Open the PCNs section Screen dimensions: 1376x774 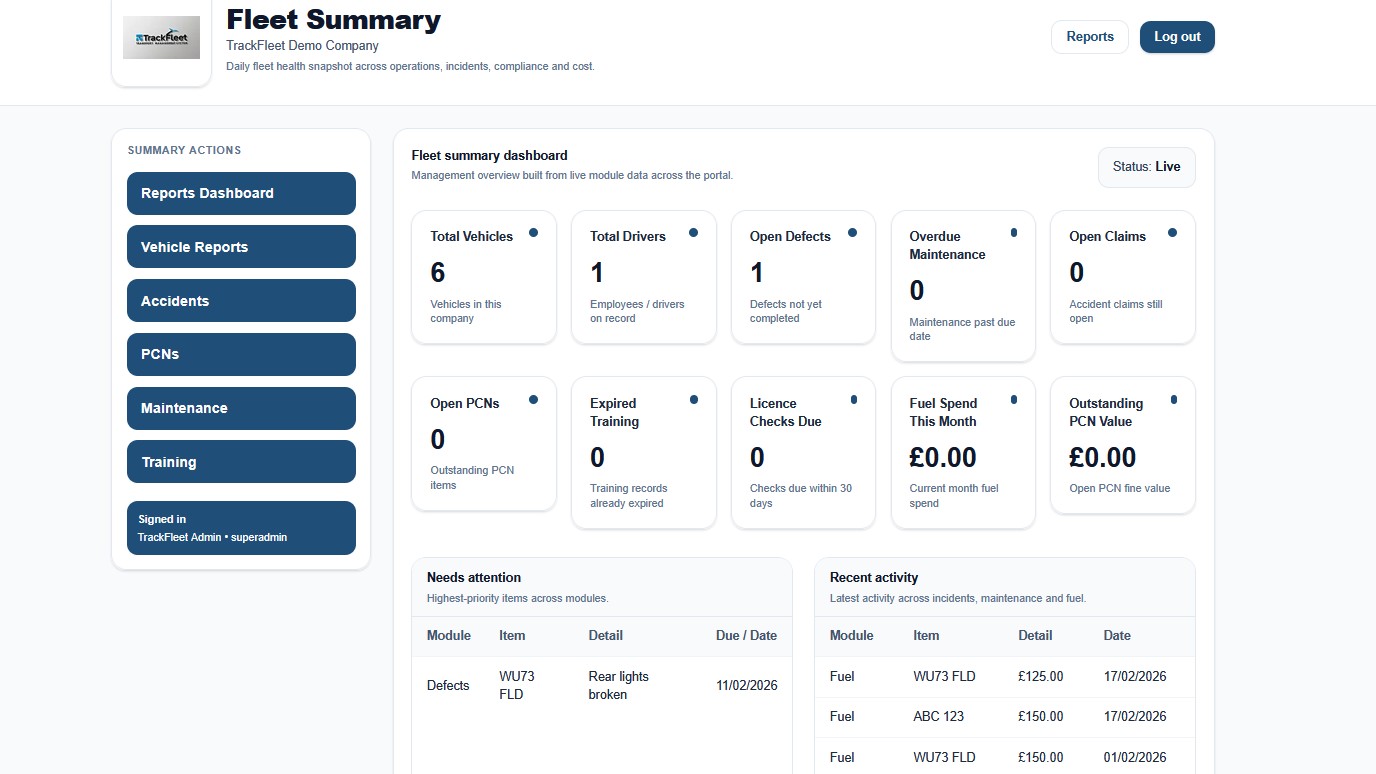pos(240,354)
